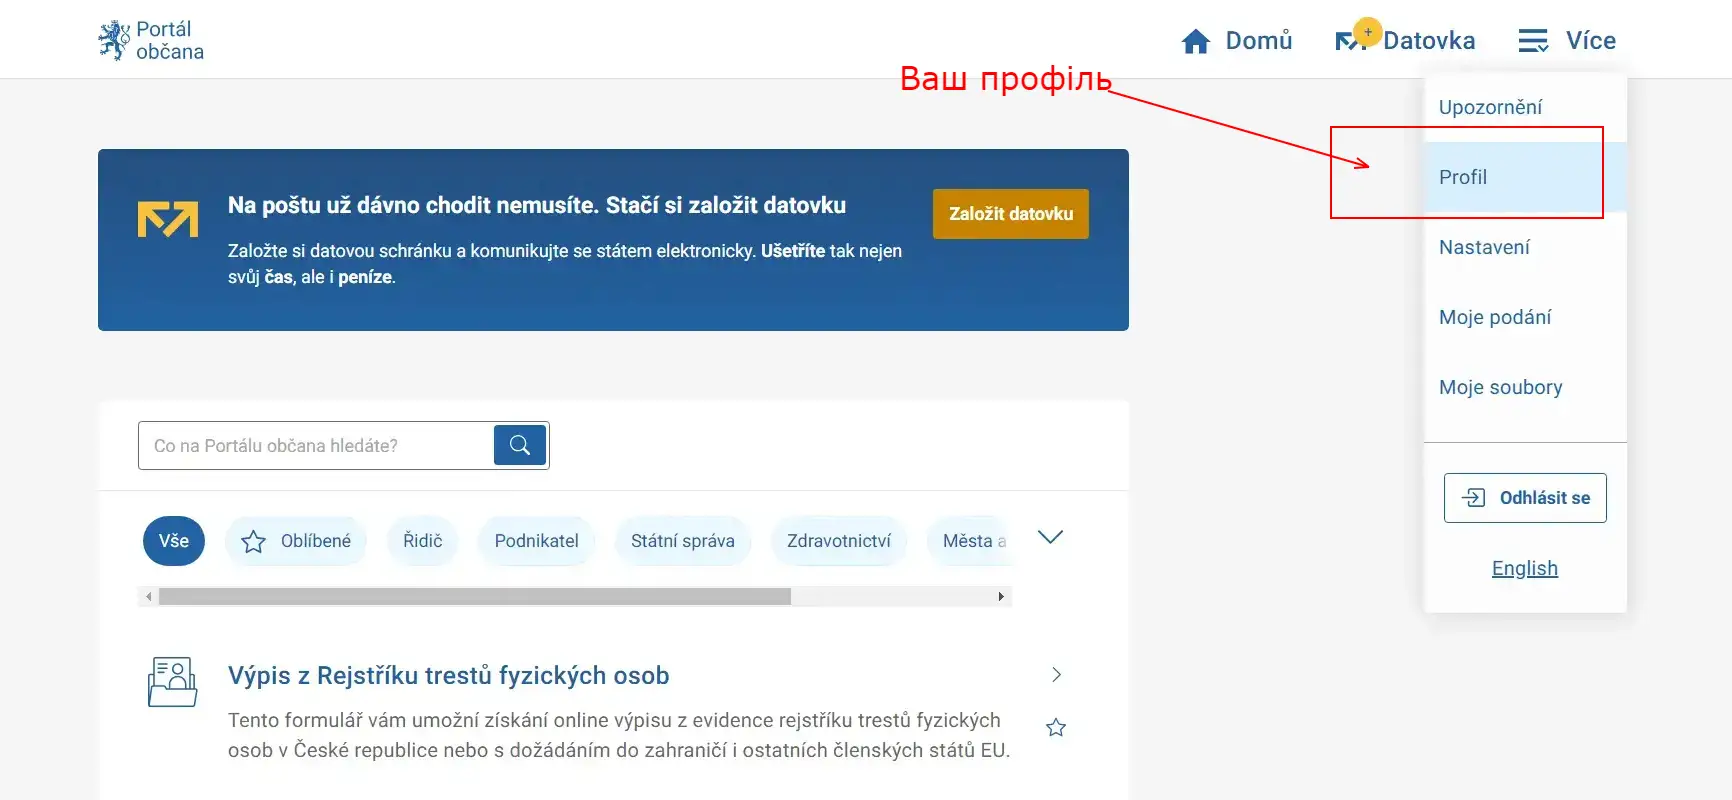Select the Města a category chip

(970, 541)
